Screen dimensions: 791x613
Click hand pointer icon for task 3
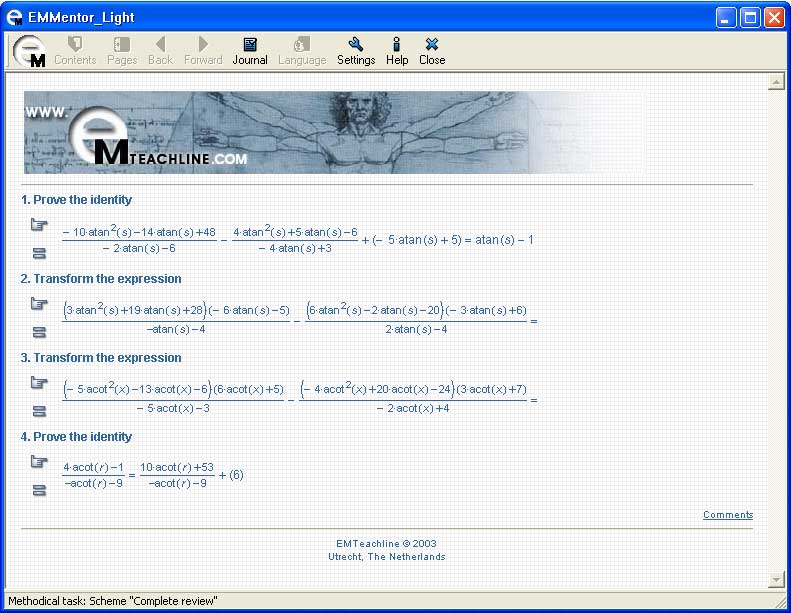click(39, 383)
